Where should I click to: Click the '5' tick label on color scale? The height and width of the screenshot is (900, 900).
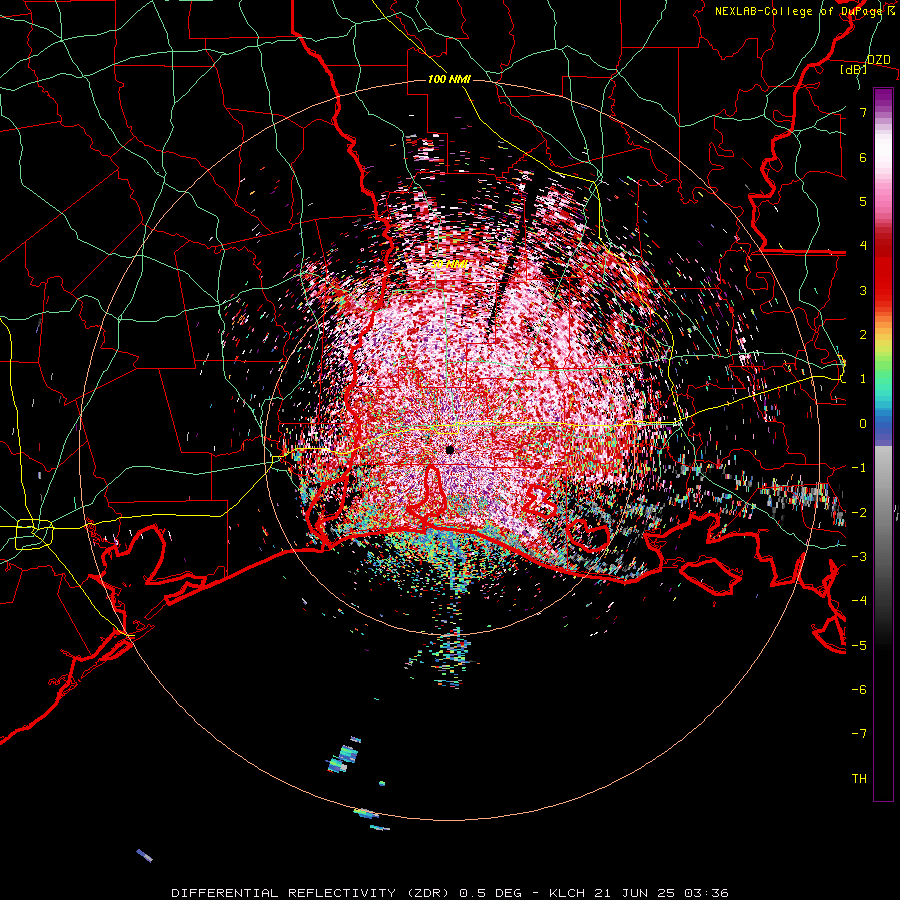[863, 201]
